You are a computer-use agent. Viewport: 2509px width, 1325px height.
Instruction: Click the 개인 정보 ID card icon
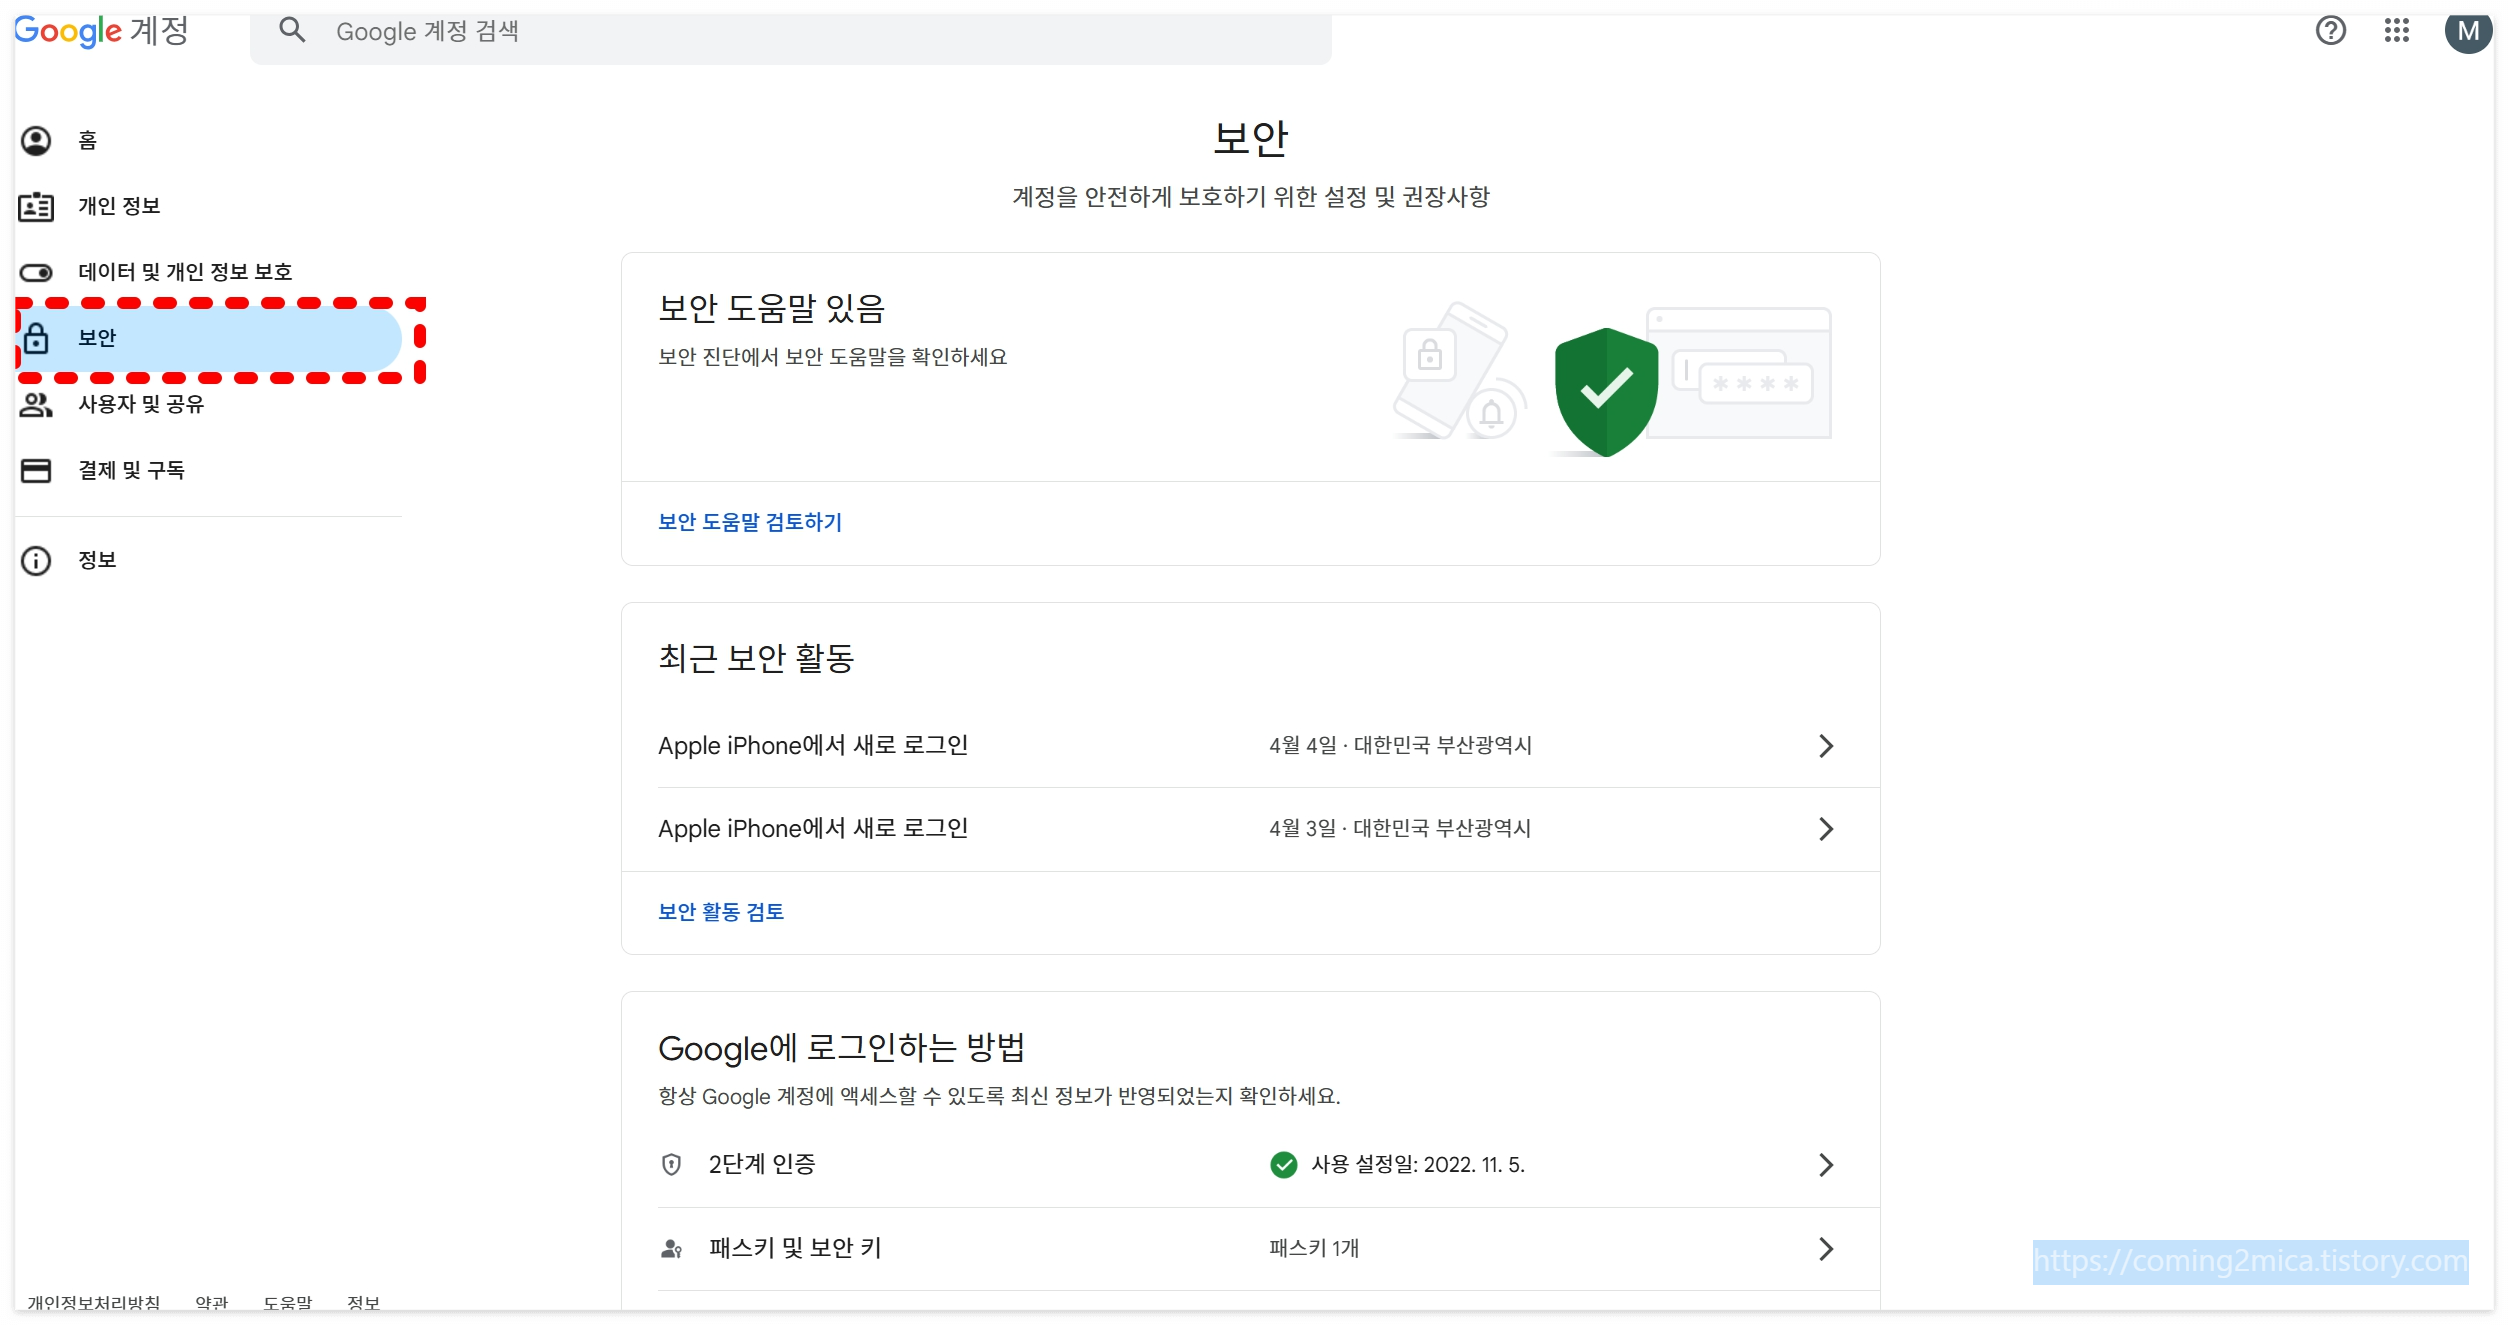tap(36, 207)
